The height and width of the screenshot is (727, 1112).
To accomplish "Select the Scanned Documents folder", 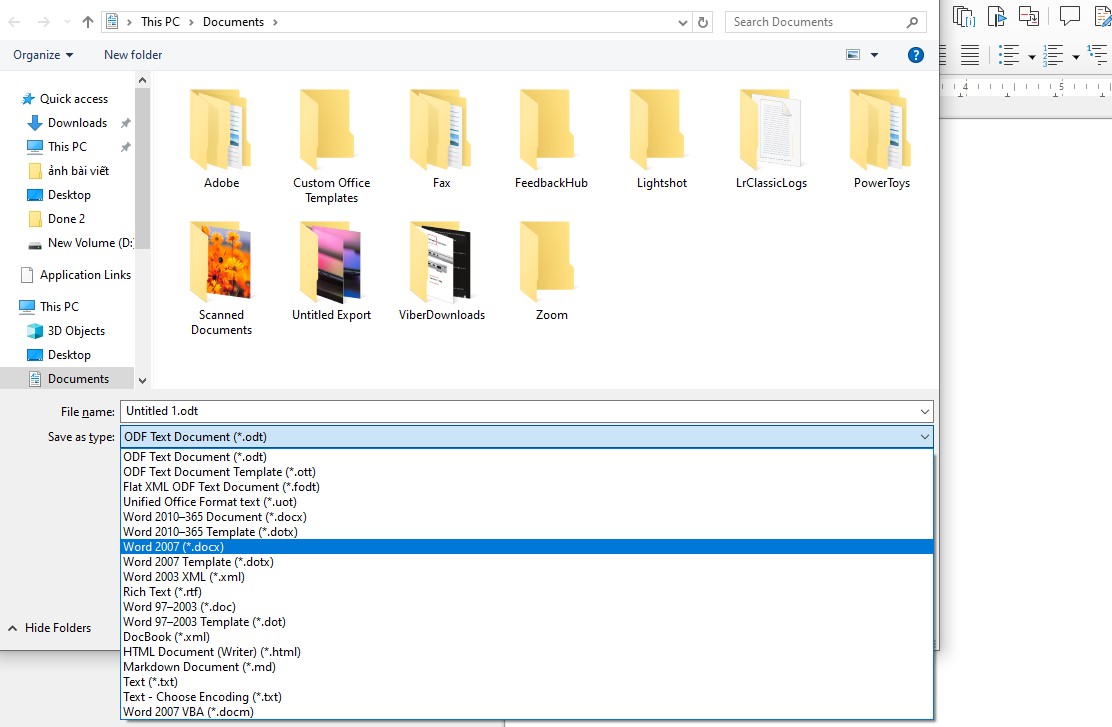I will point(221,278).
